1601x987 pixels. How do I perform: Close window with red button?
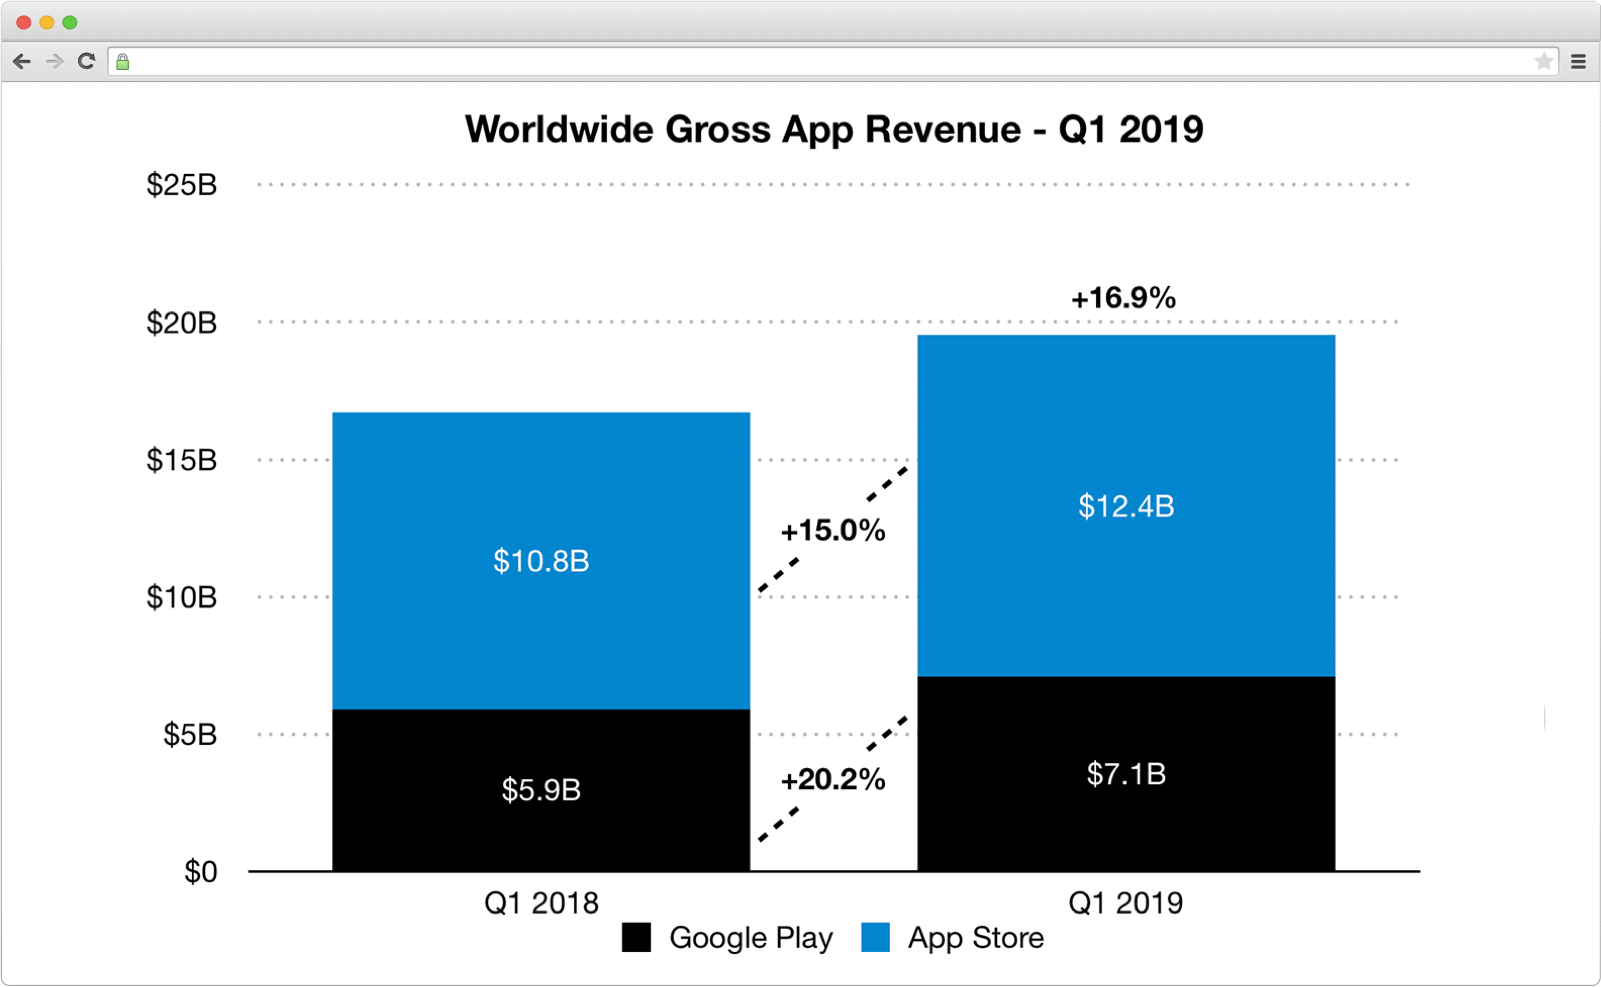[24, 22]
